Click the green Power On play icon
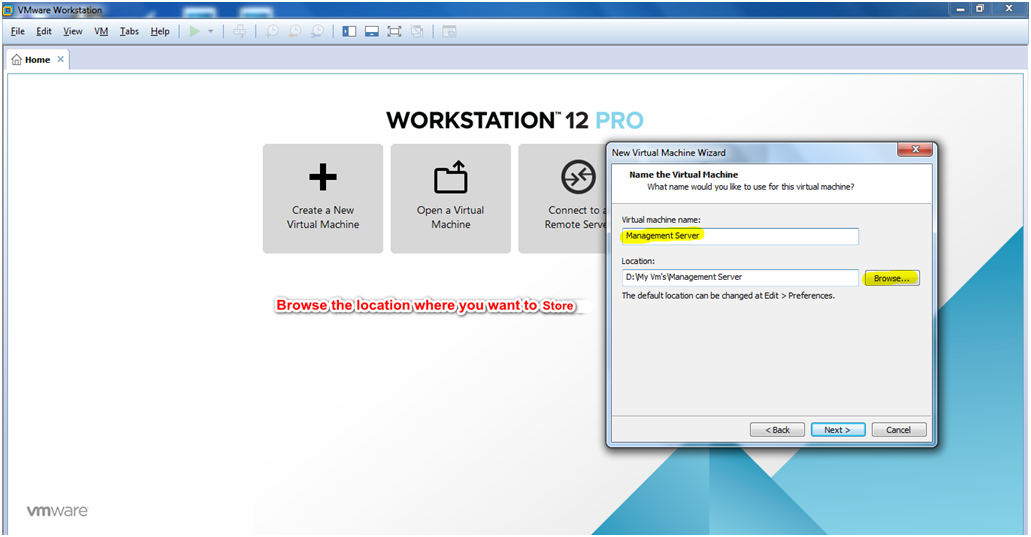1031x537 pixels. (x=195, y=31)
